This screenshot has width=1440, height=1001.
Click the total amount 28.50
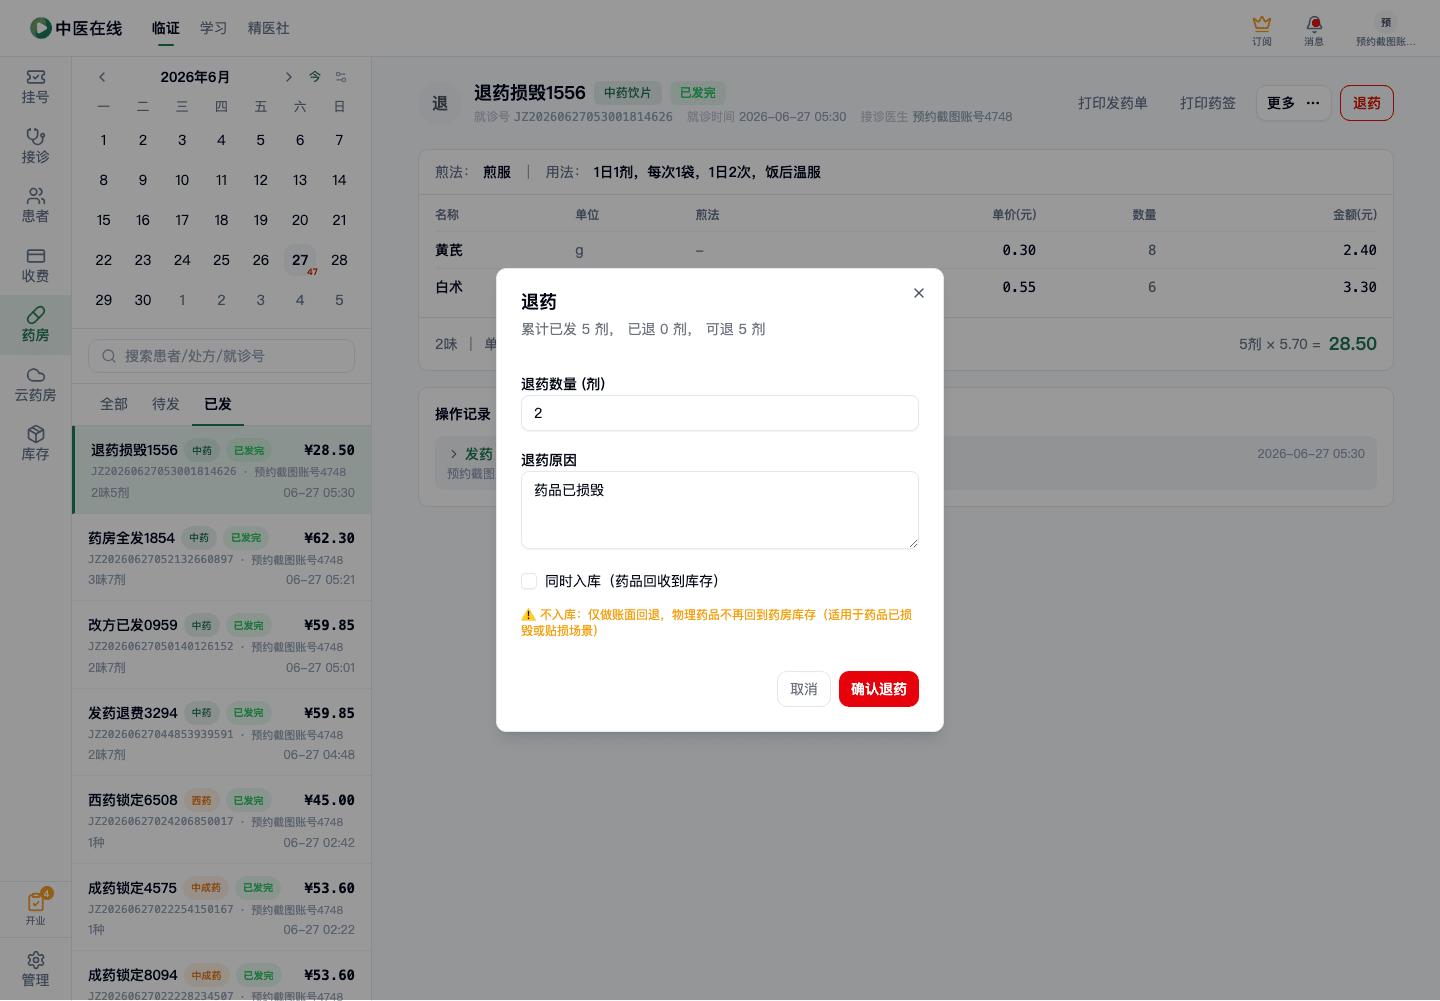point(1353,344)
